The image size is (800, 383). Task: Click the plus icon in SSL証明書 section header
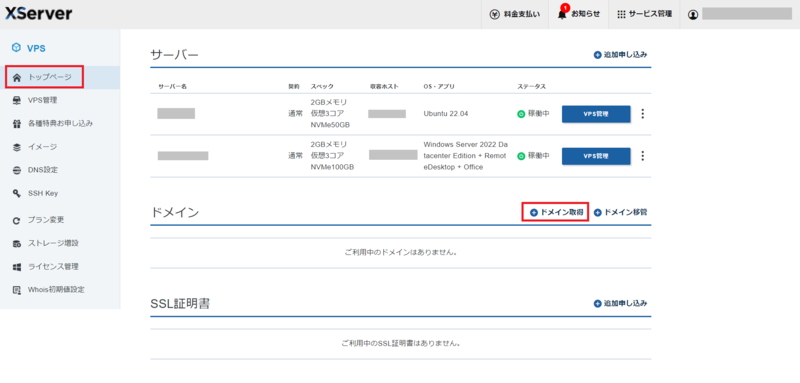click(597, 303)
